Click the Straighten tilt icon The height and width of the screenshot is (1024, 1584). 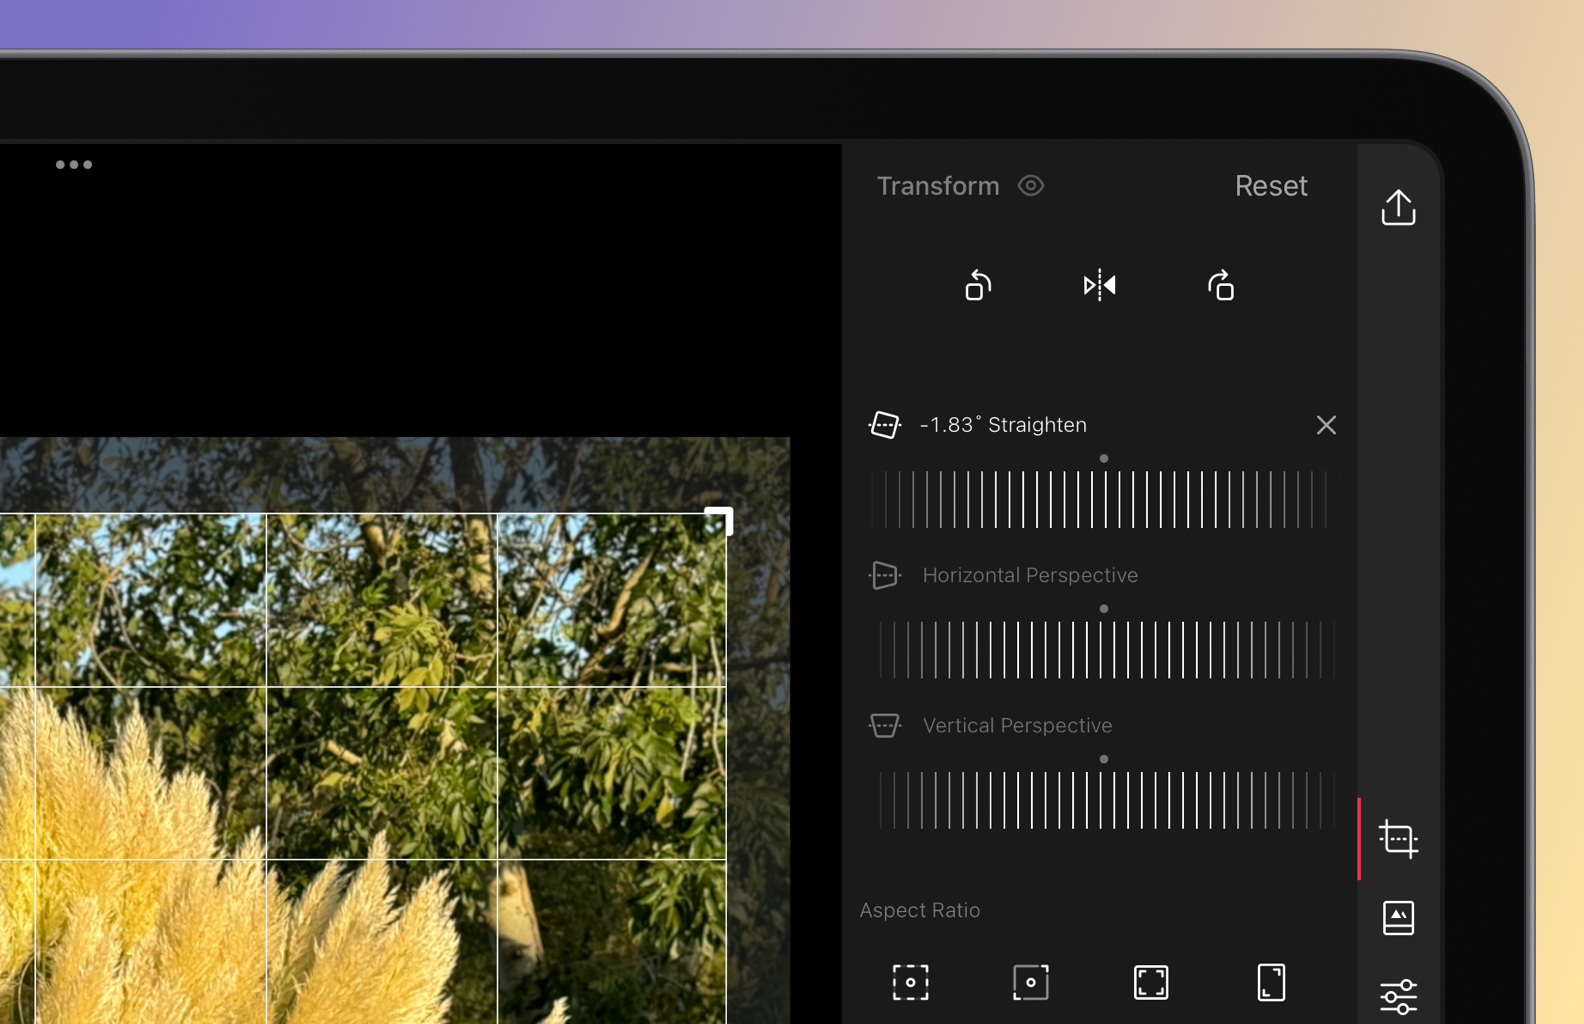[885, 425]
